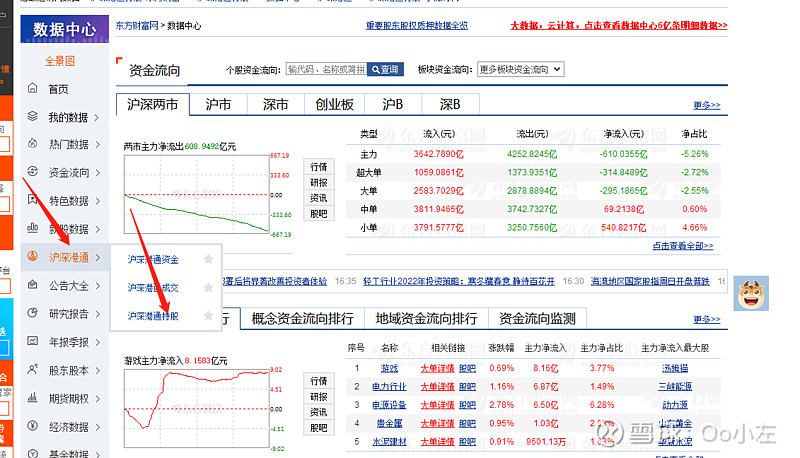Star the 沪深港通持股 submenu entry
This screenshot has height=458, width=800.
[x=208, y=316]
